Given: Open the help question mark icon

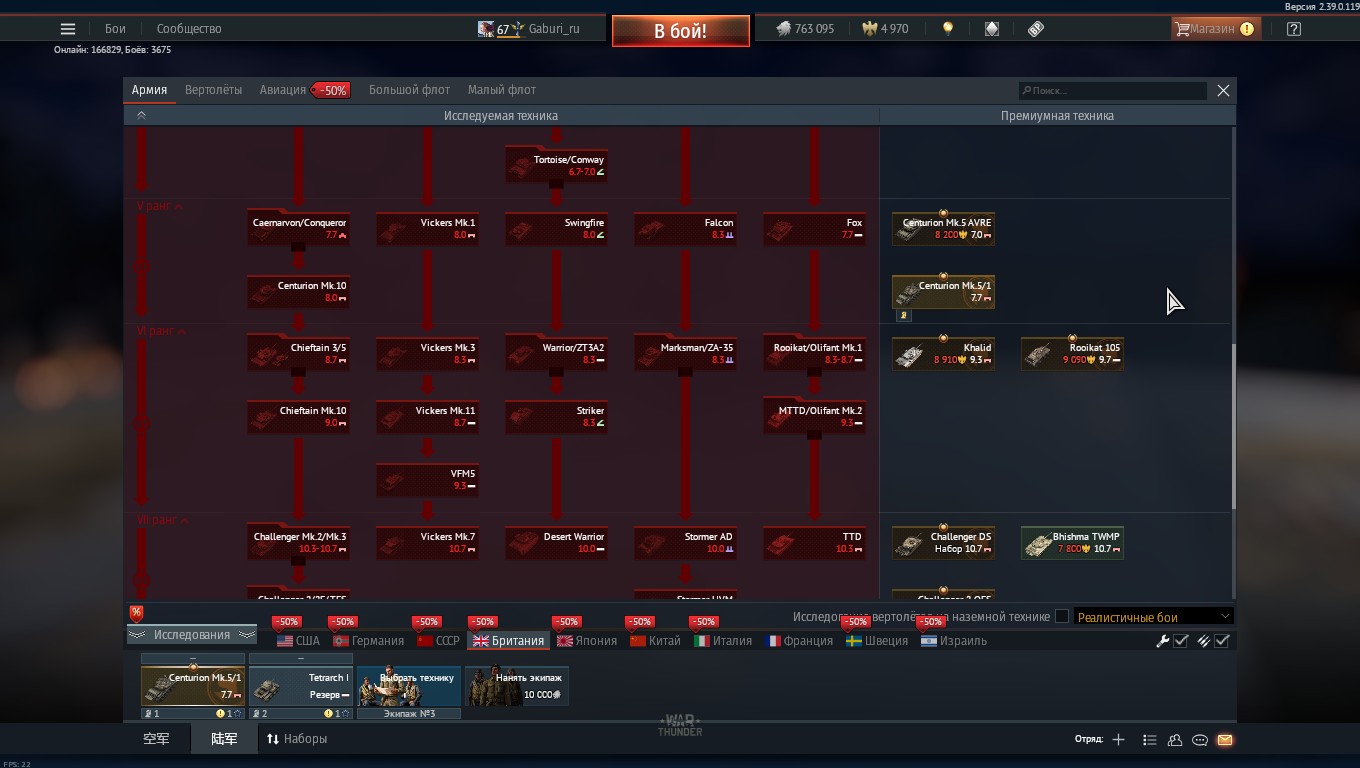Looking at the screenshot, I should (x=1294, y=29).
